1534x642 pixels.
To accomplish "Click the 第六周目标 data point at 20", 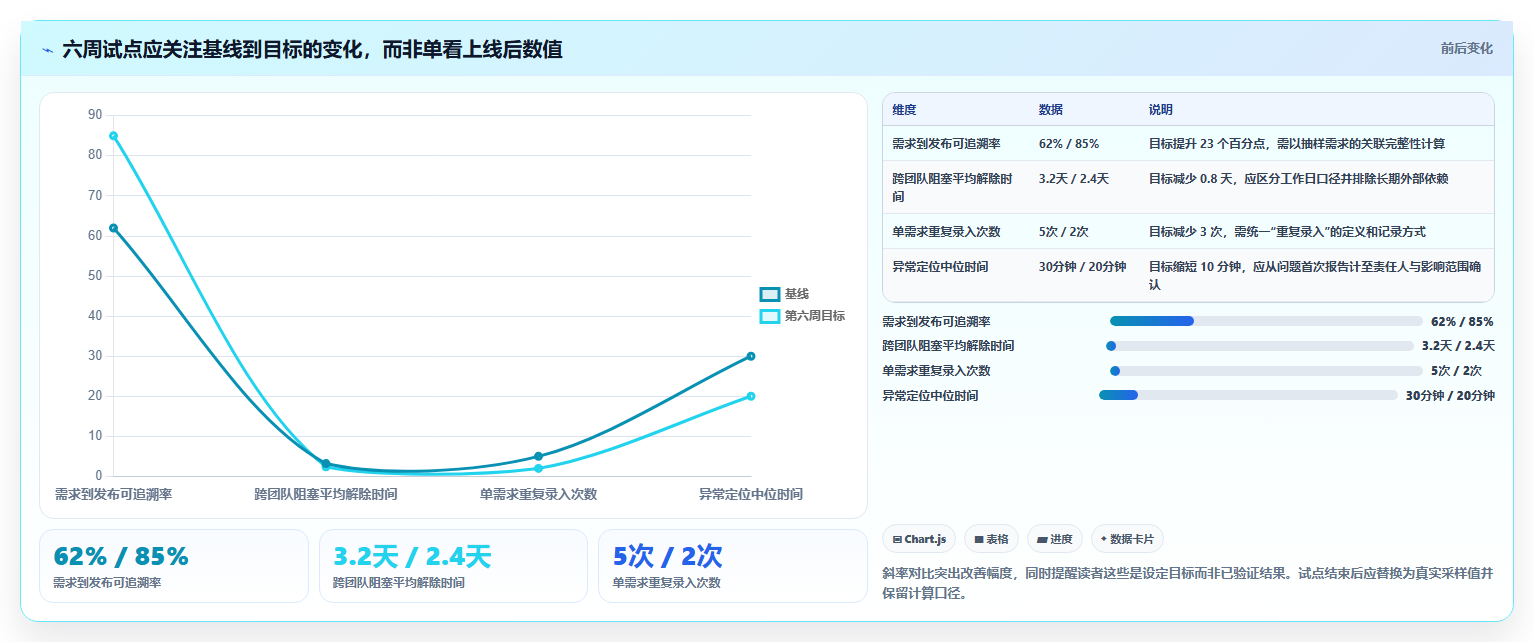I will click(x=751, y=396).
